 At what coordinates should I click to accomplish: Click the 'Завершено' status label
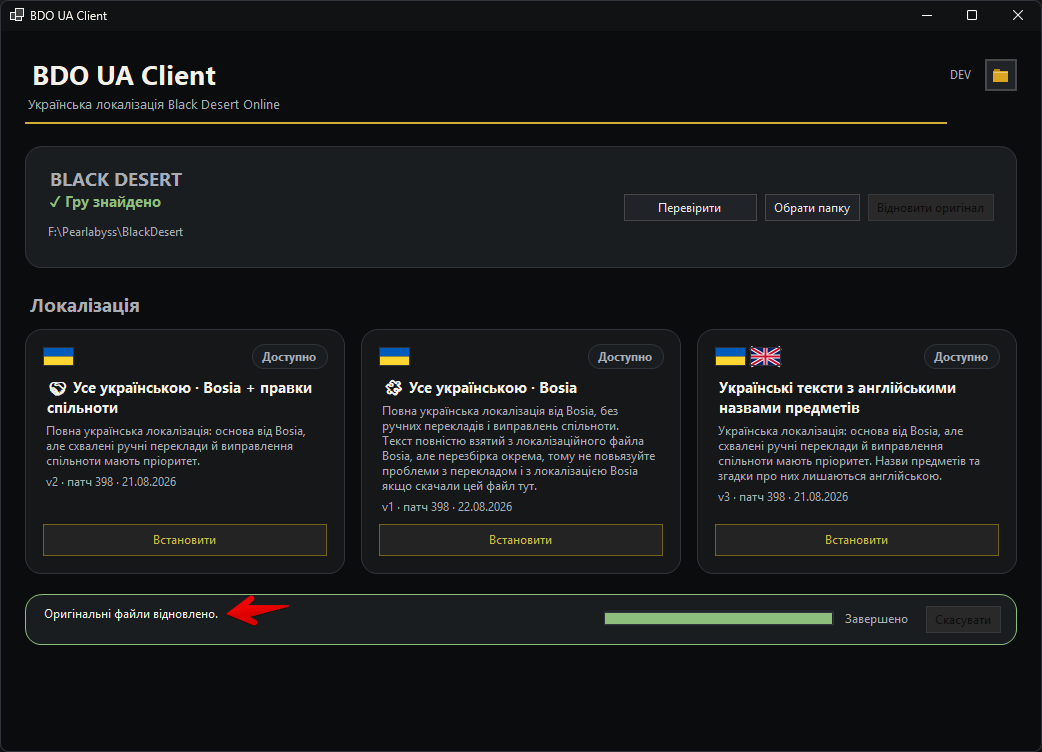876,619
